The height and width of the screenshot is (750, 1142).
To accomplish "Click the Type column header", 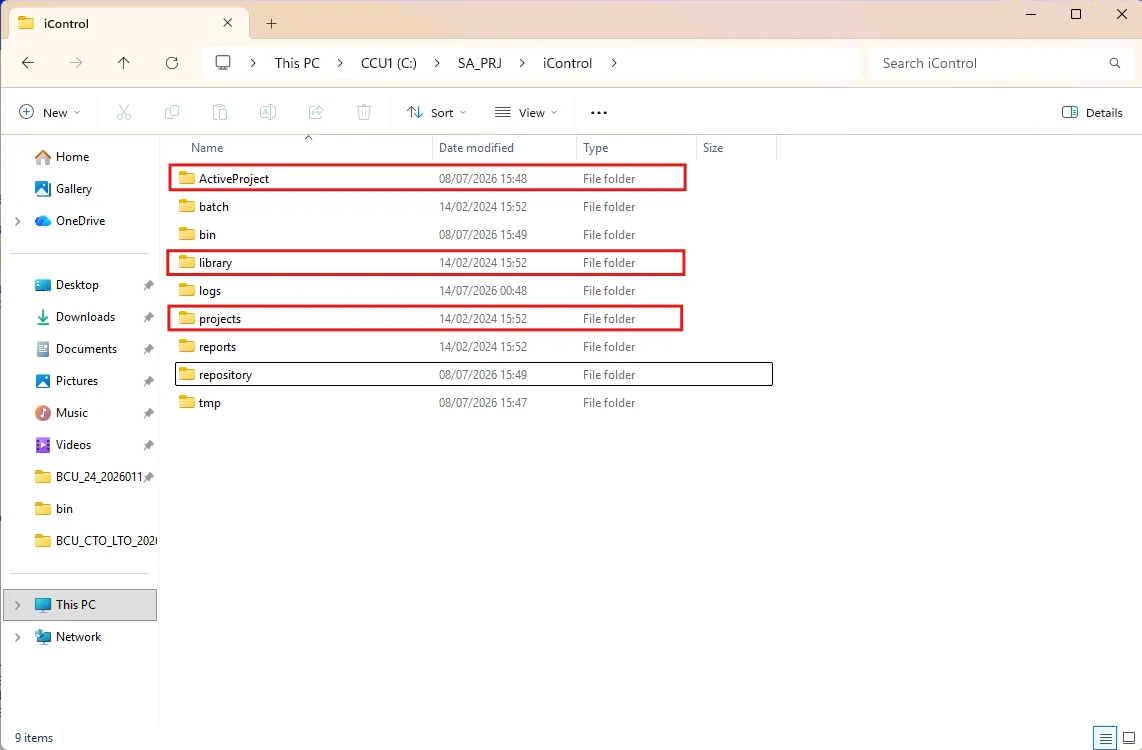I will pyautogui.click(x=636, y=148).
